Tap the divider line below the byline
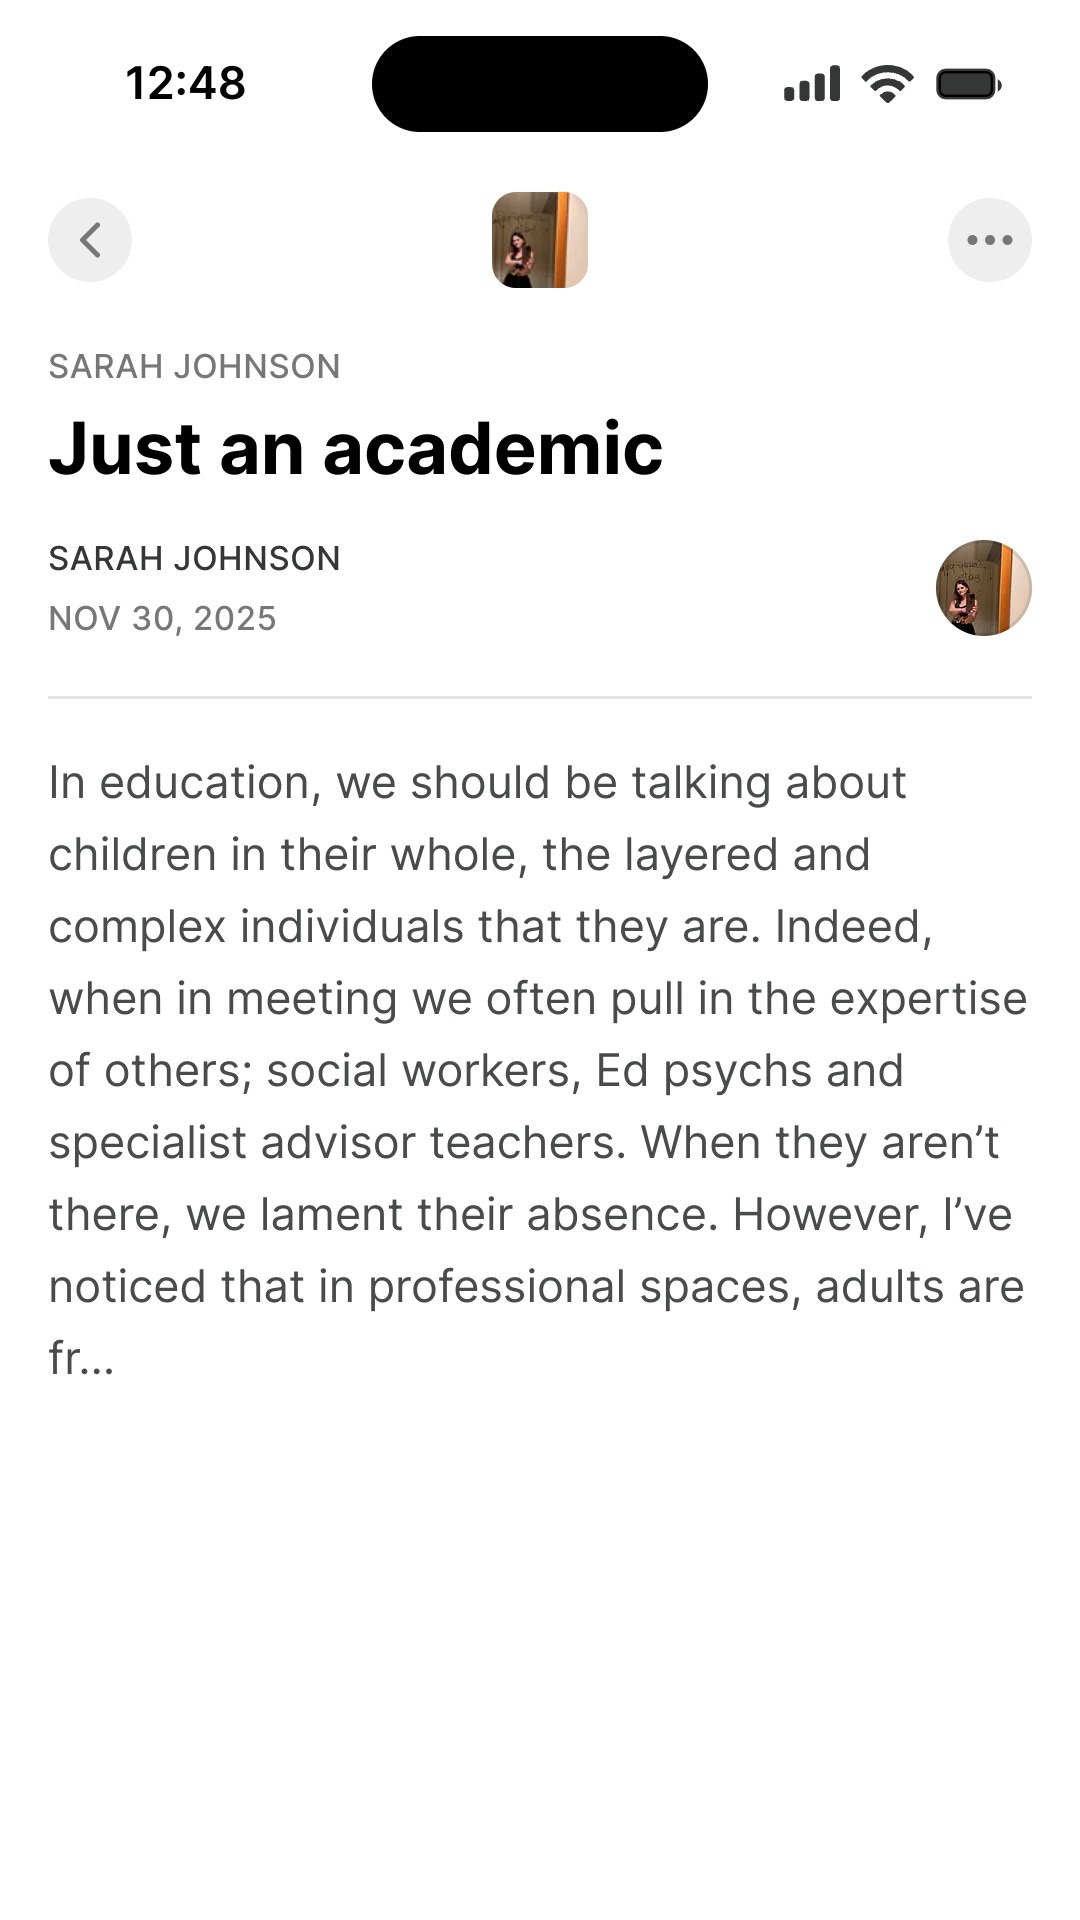 [x=540, y=697]
